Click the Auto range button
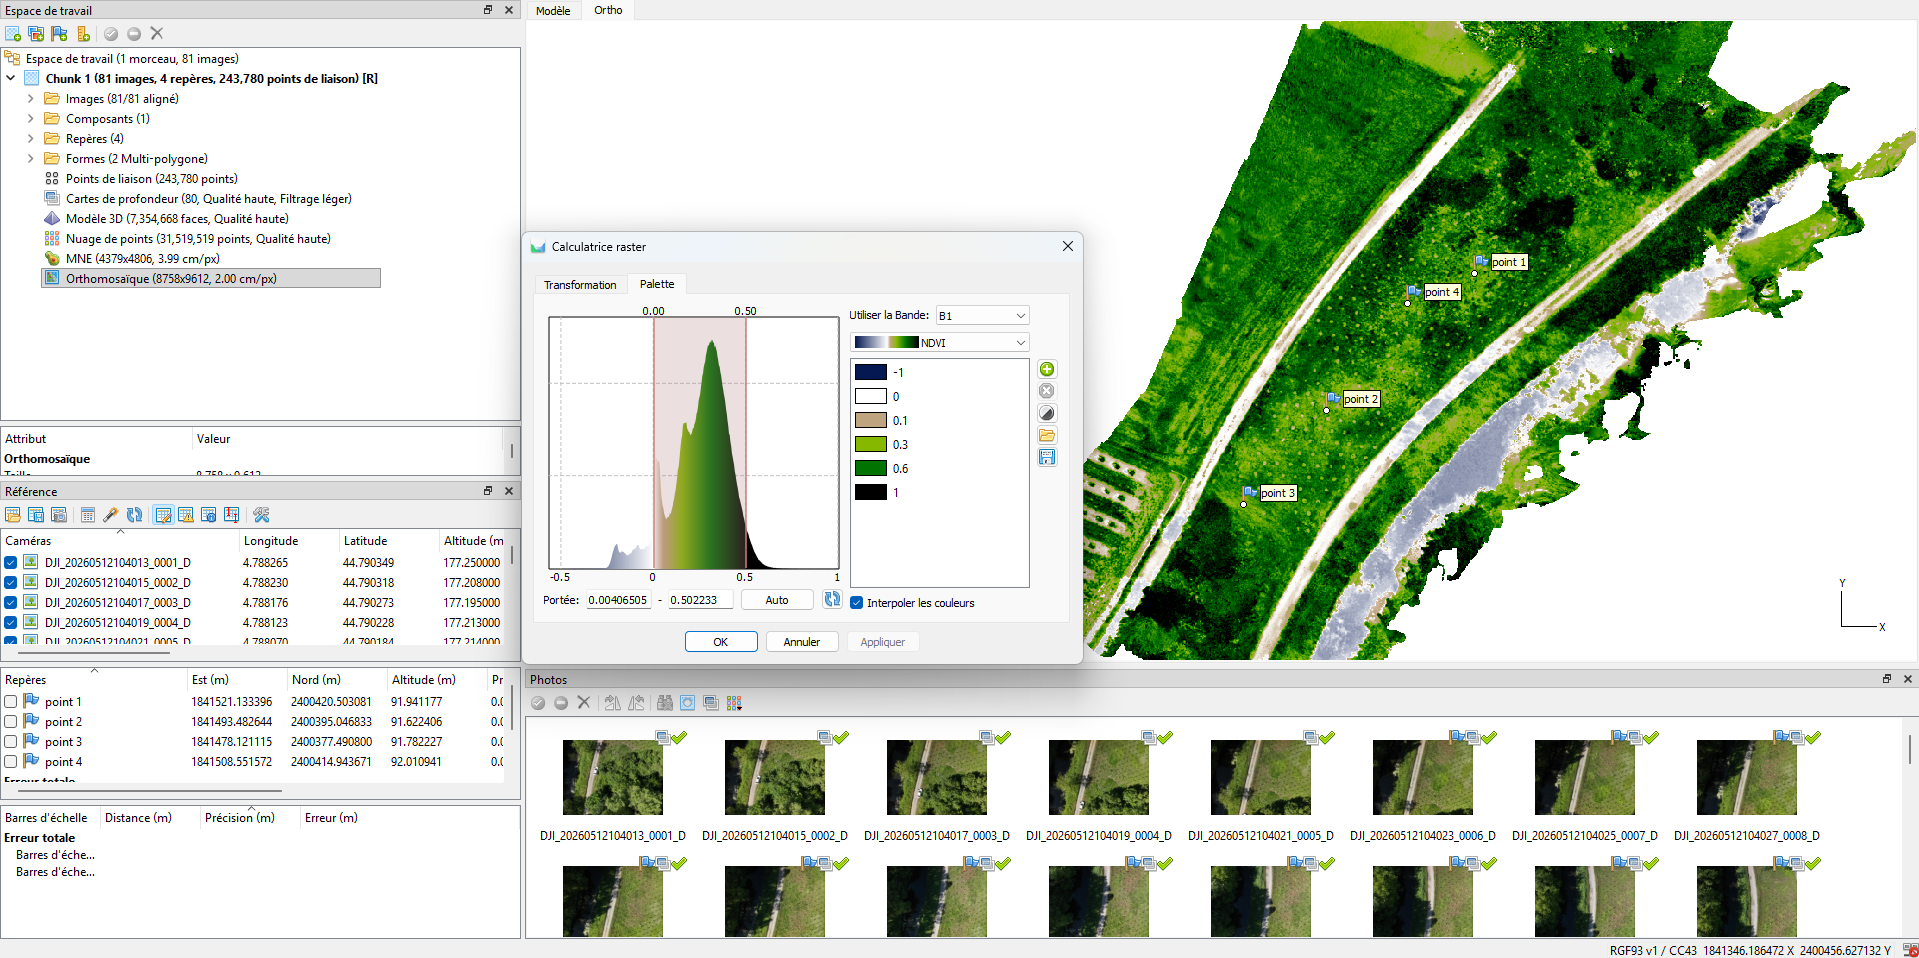This screenshot has height=958, width=1919. pos(777,600)
